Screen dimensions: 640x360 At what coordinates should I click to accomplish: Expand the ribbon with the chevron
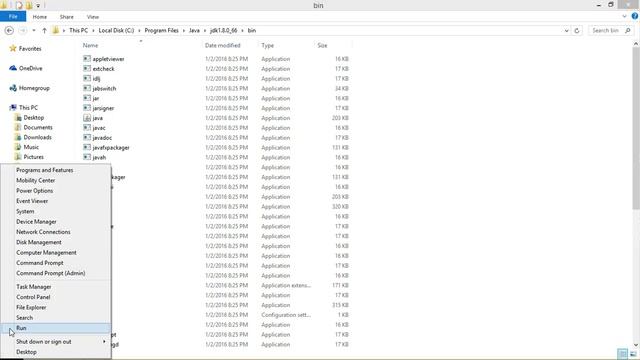point(624,16)
